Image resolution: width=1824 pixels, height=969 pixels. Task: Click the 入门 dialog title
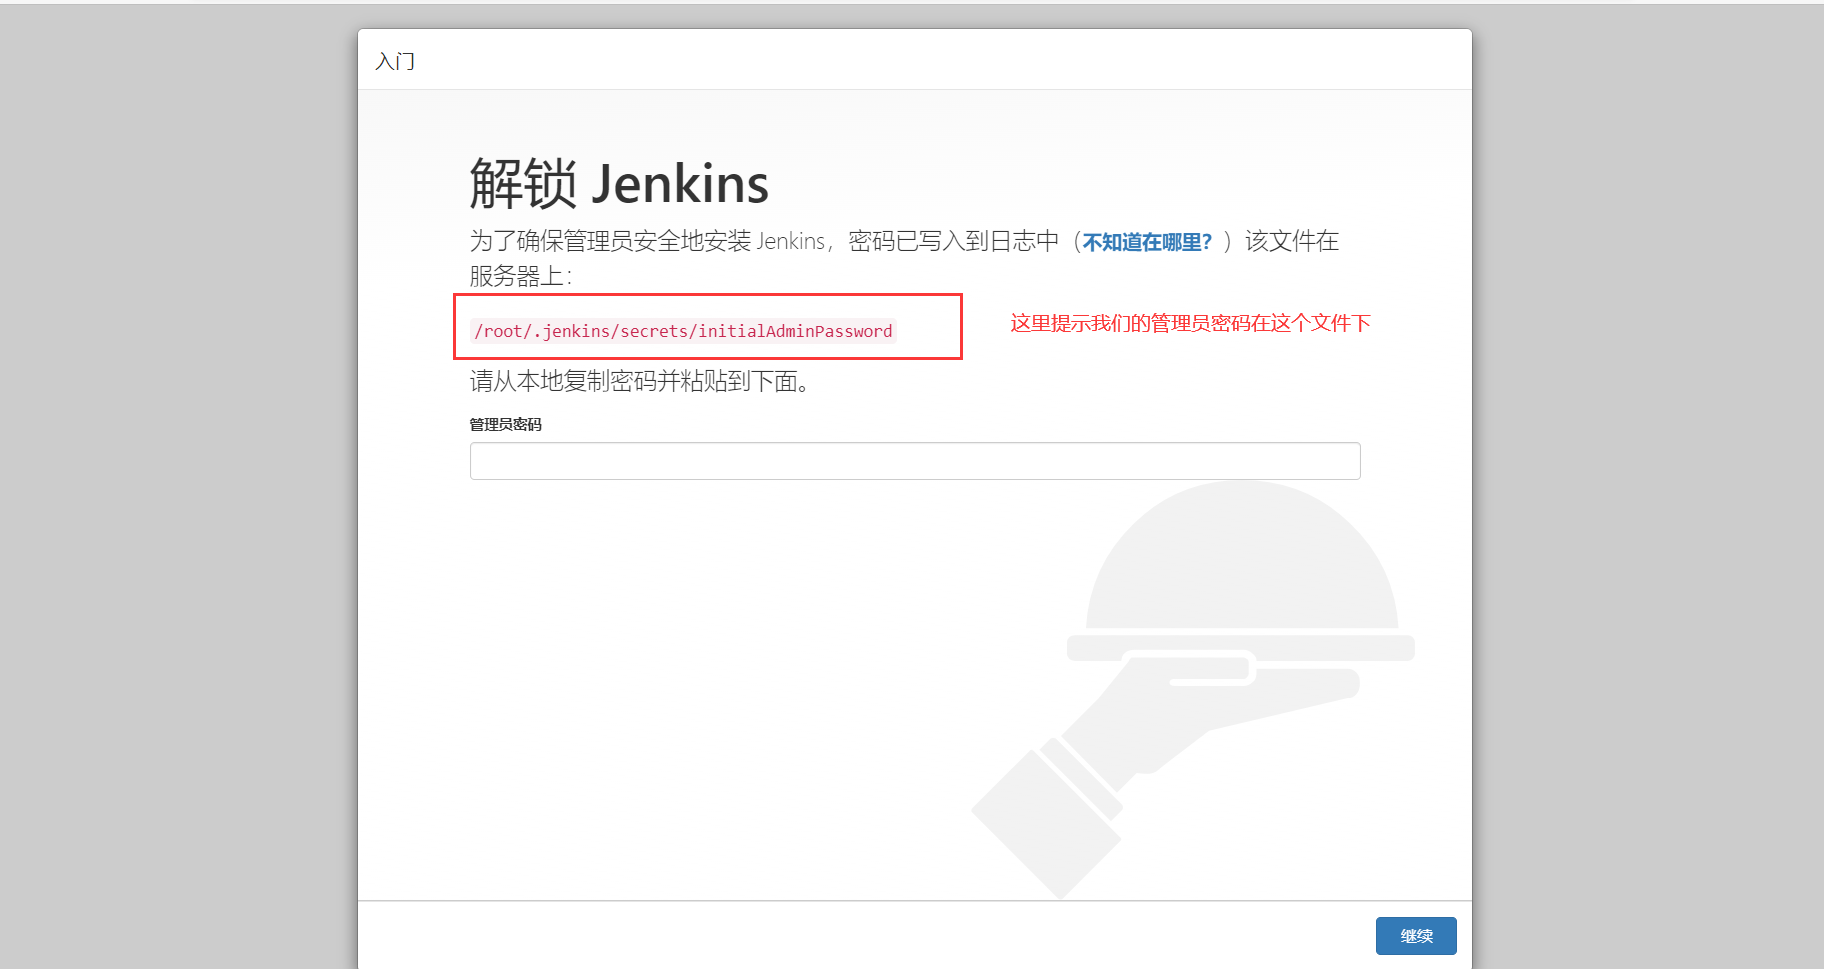[395, 61]
